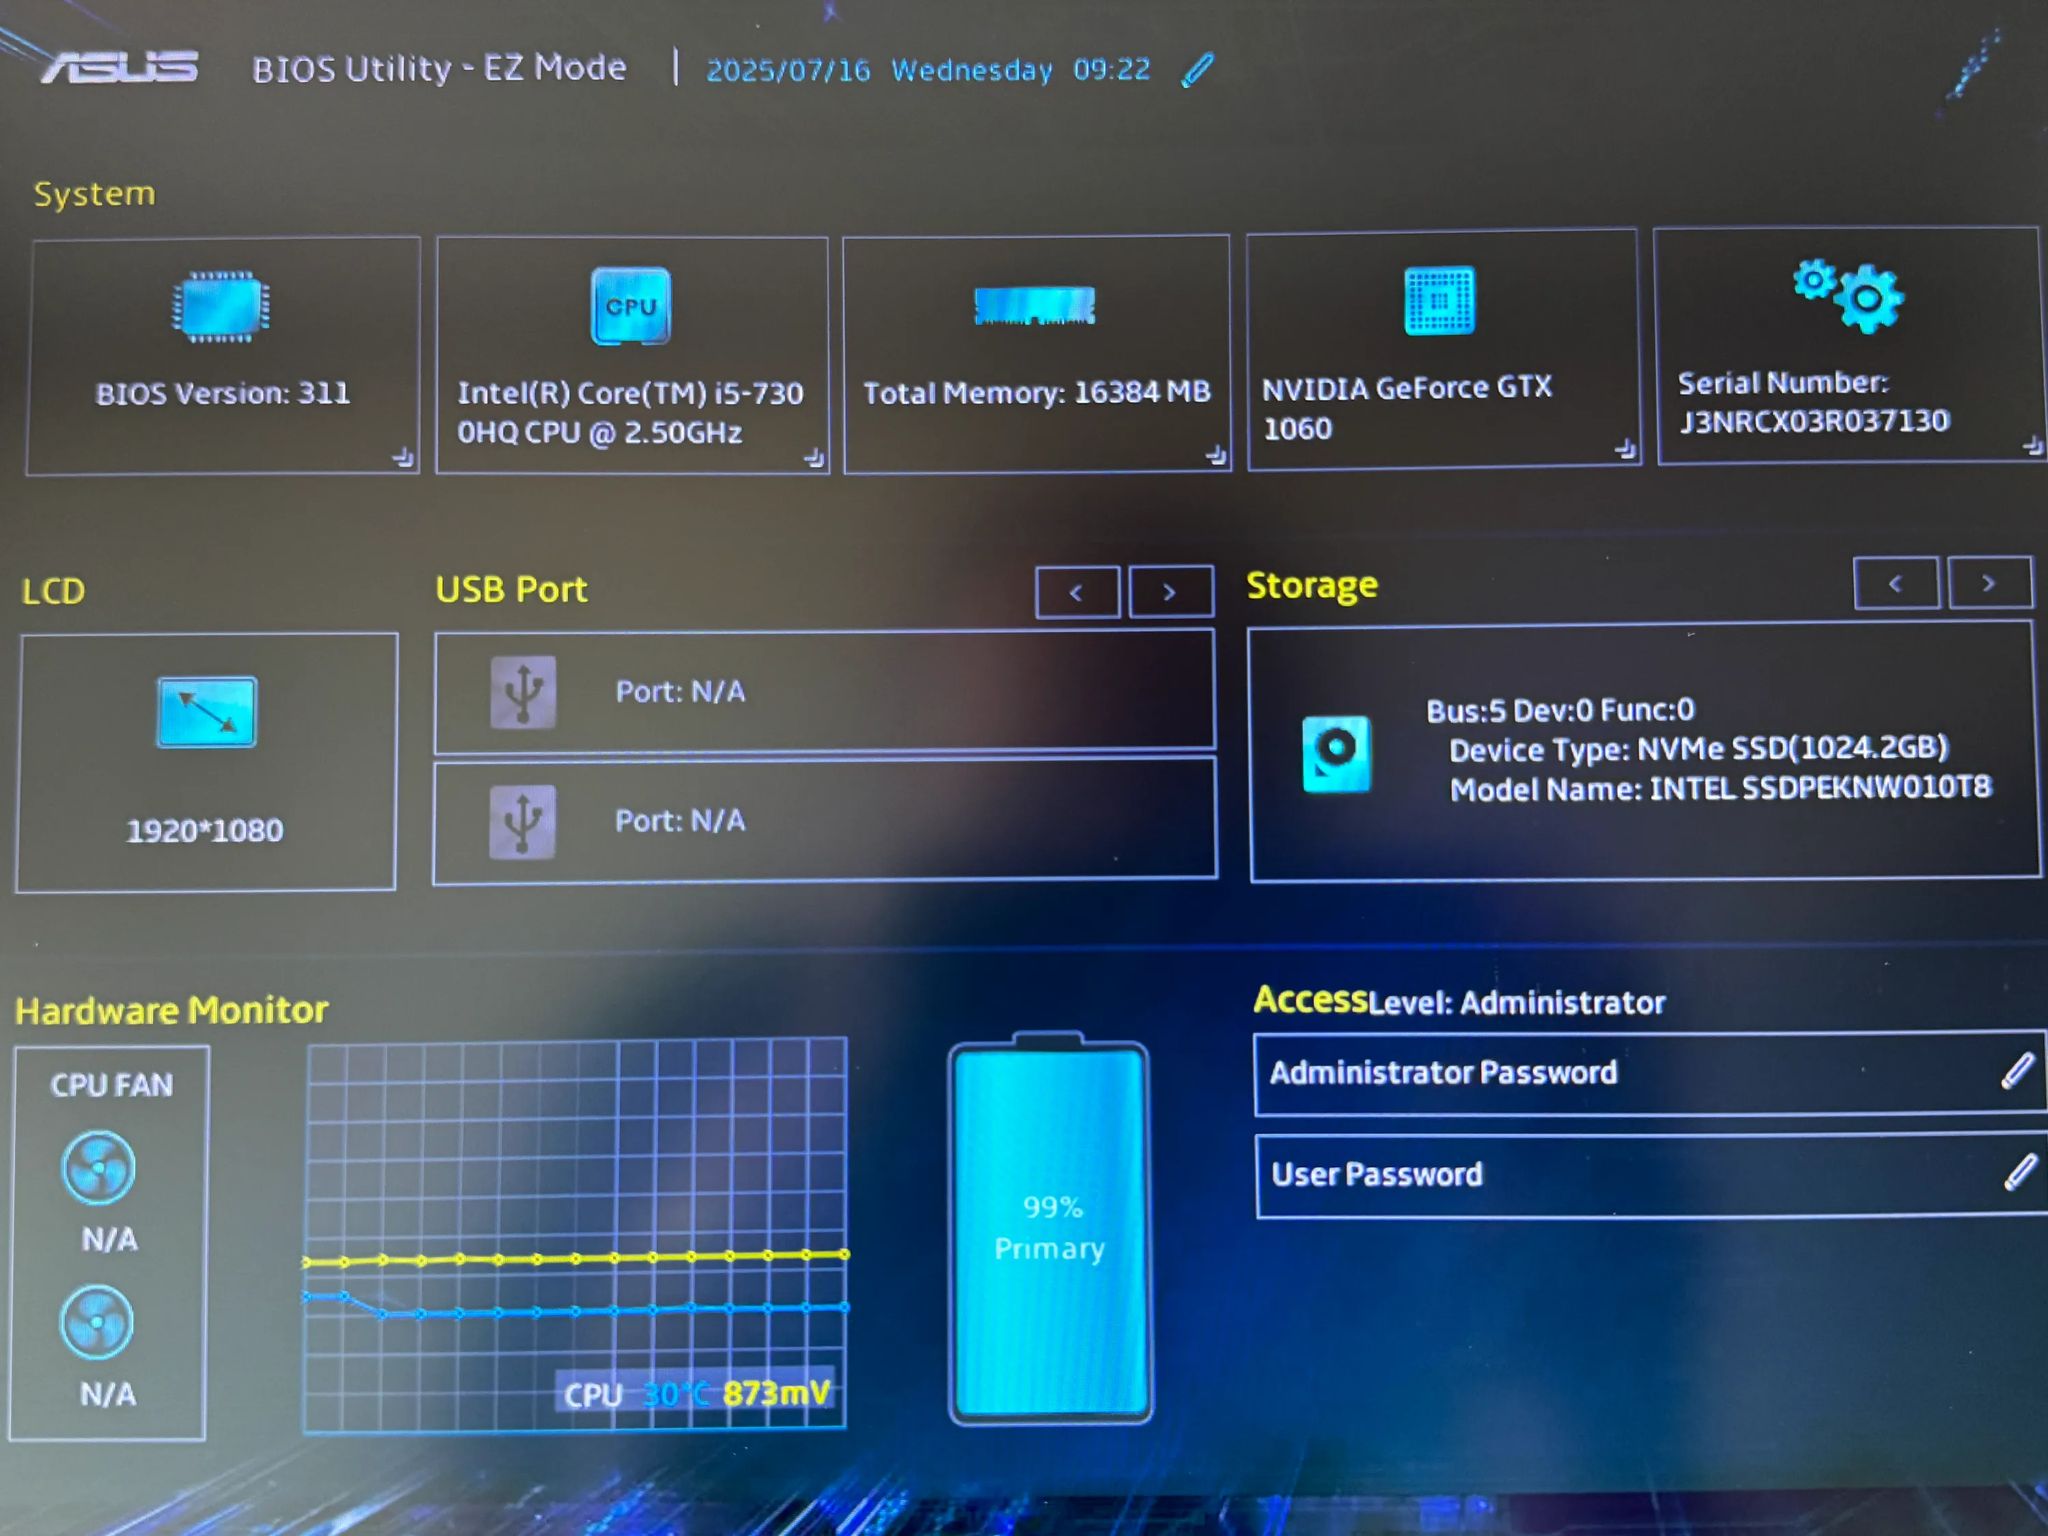Click 'Total Memory: 16384 MB' text

pos(1037,392)
